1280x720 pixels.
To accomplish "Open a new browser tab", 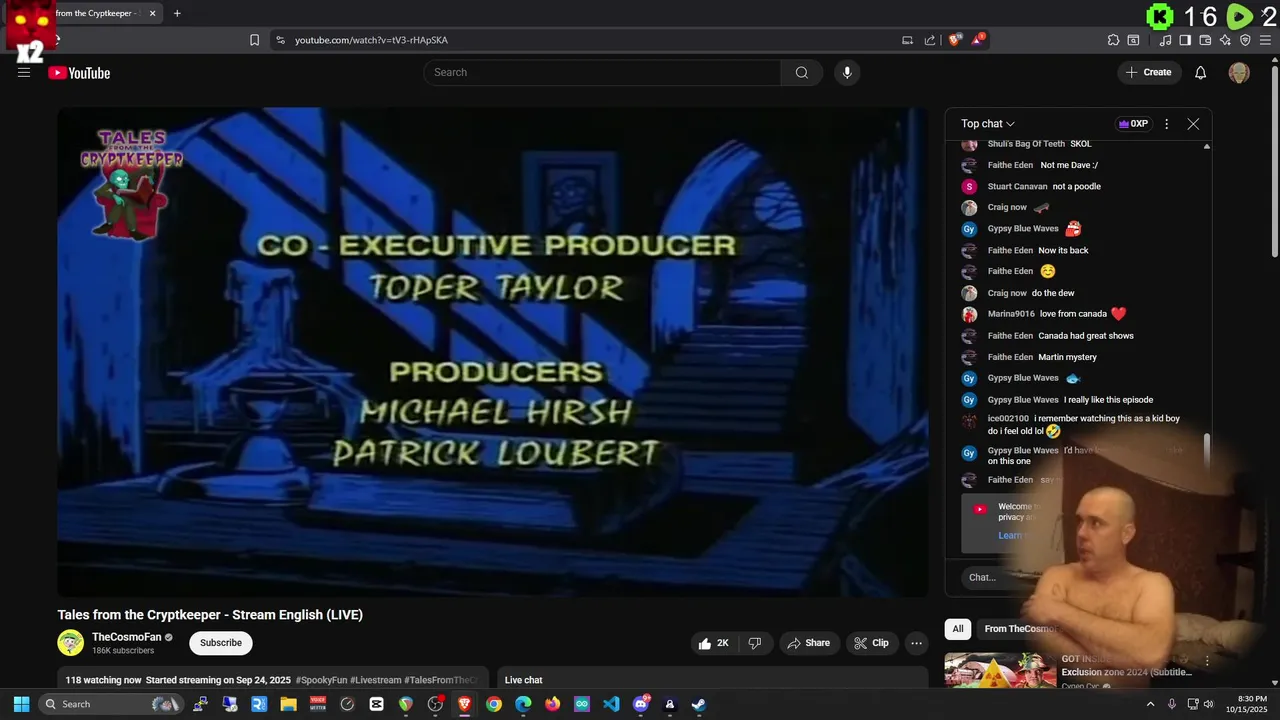I will 177,13.
